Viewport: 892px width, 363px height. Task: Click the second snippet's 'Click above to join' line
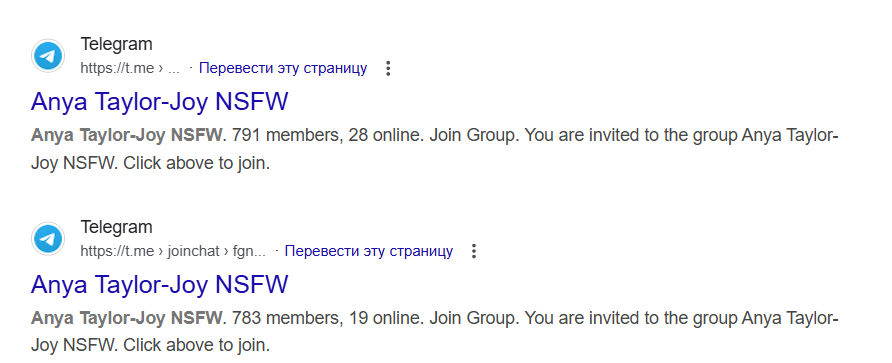[196, 346]
